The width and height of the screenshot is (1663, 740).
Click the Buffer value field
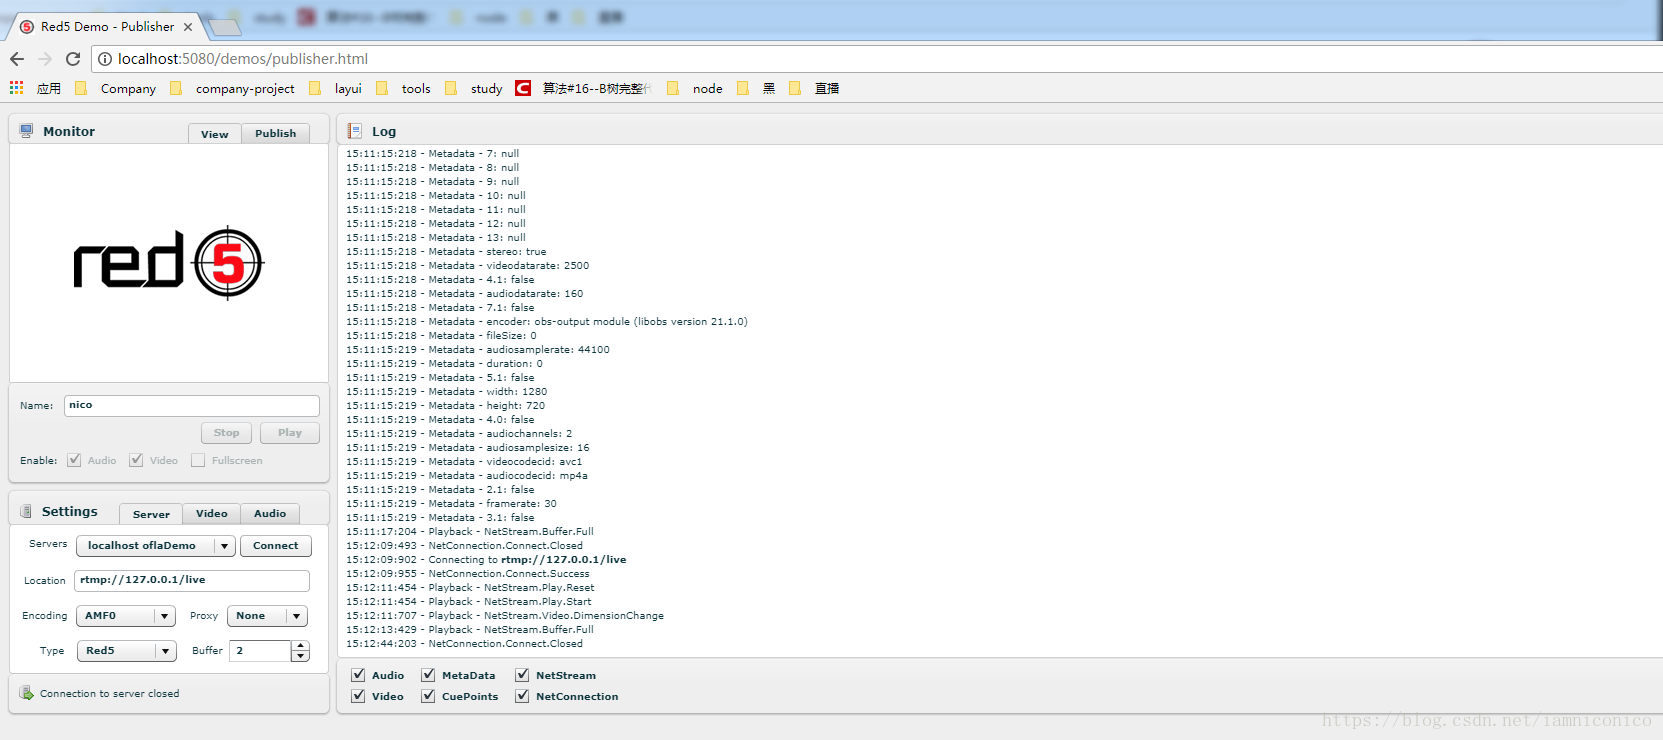[x=260, y=651]
